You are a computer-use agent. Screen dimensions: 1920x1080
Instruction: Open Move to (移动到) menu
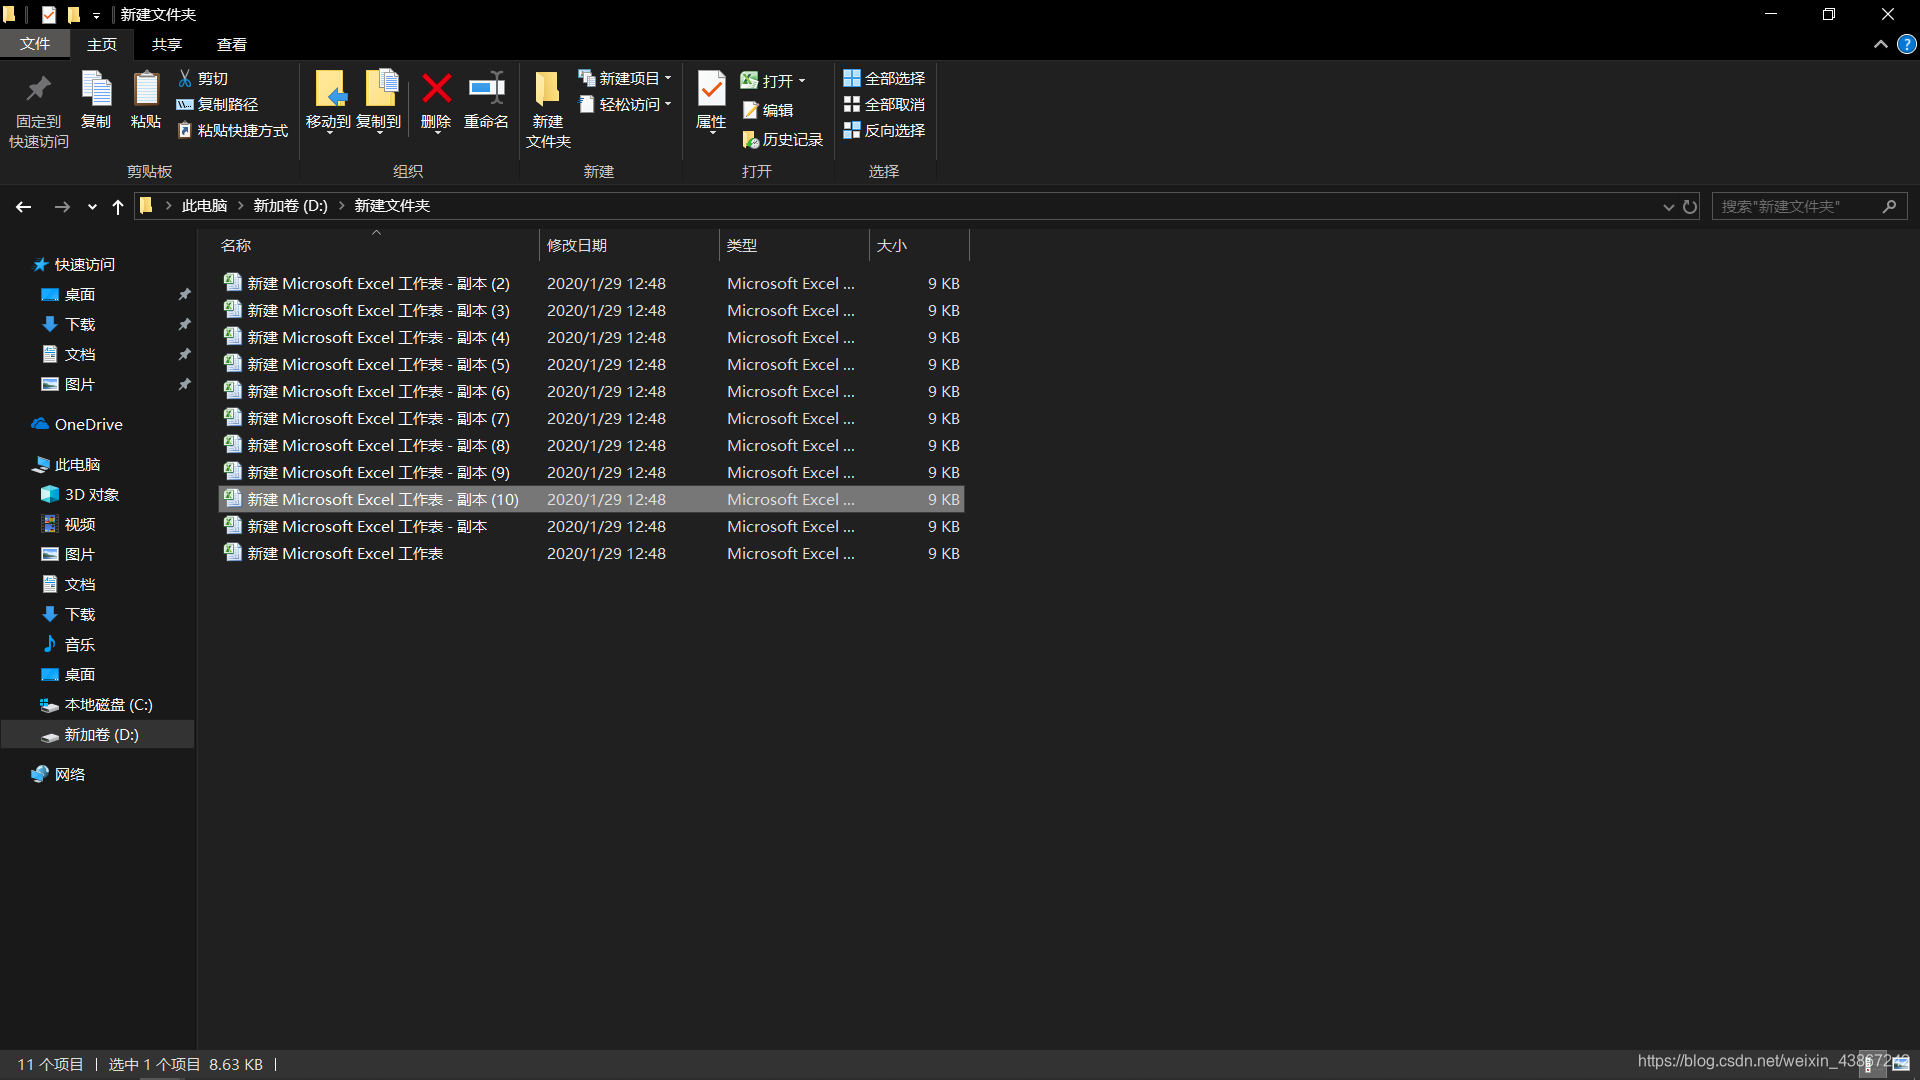point(328,101)
